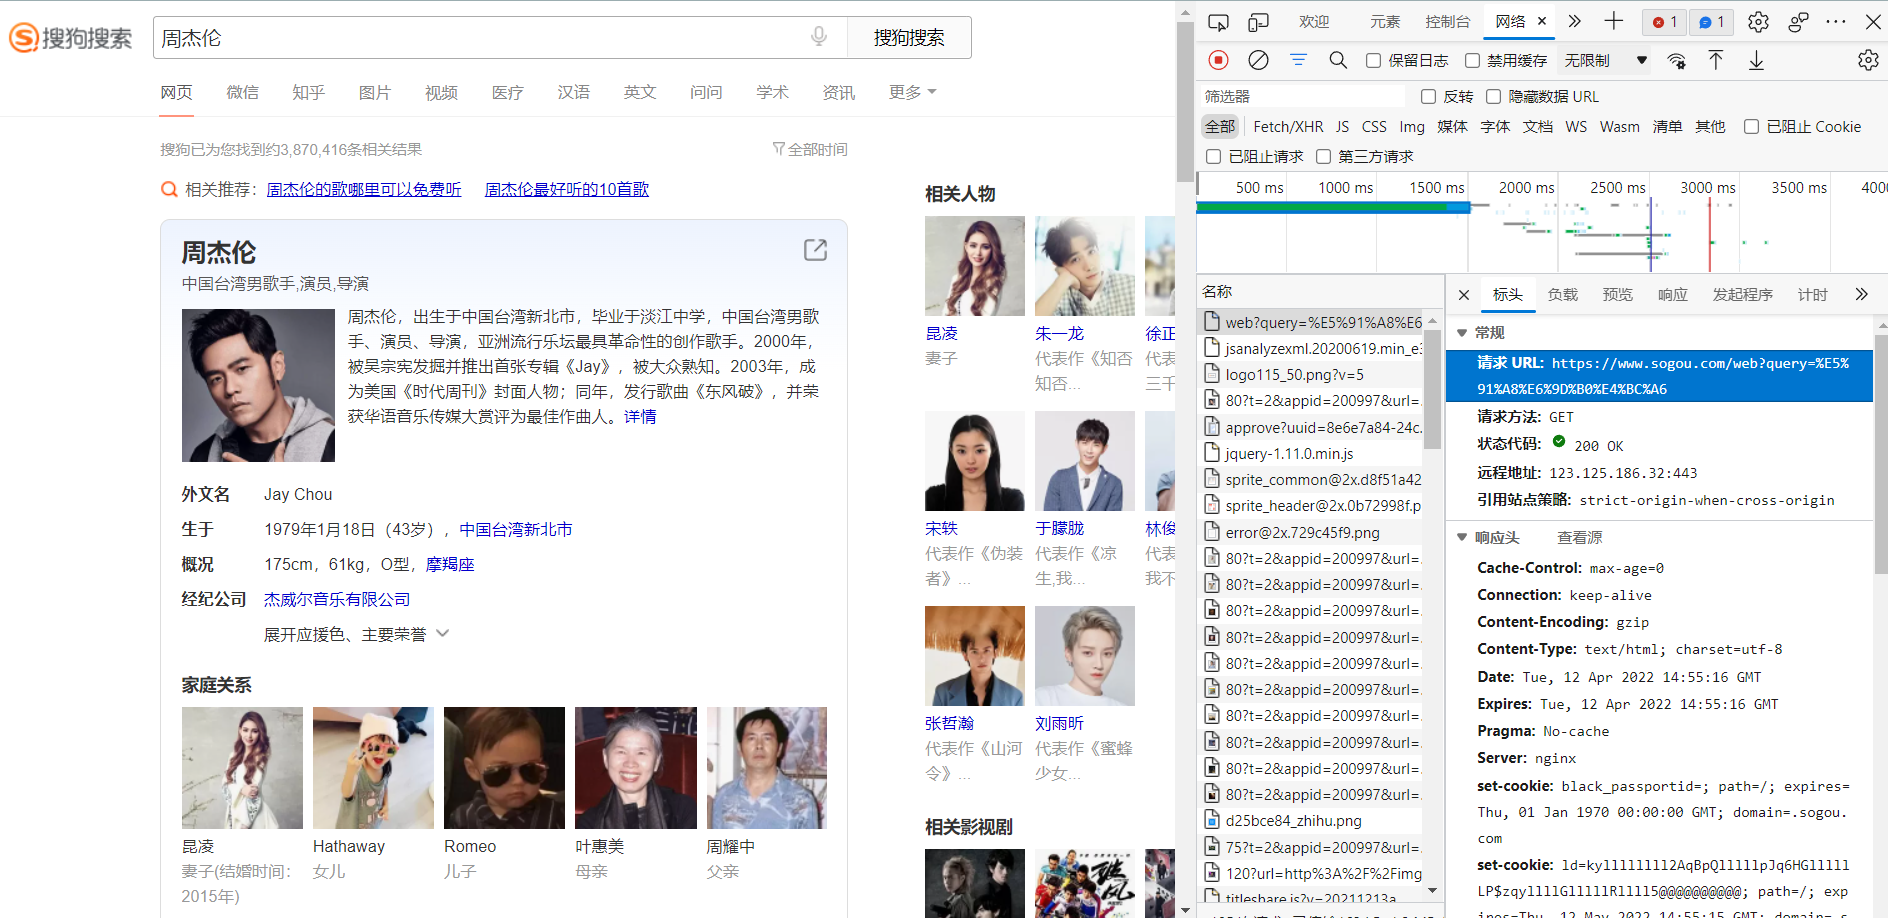Select jquery-1.11.0.min.js request row

(x=1311, y=453)
